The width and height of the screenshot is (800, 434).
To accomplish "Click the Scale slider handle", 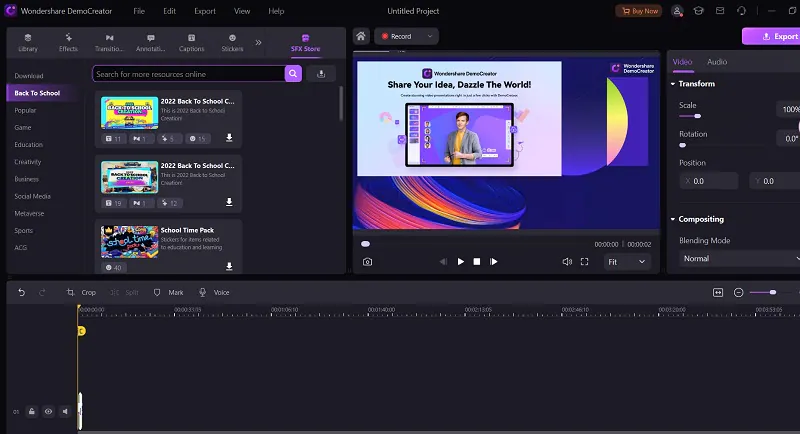I will click(697, 116).
